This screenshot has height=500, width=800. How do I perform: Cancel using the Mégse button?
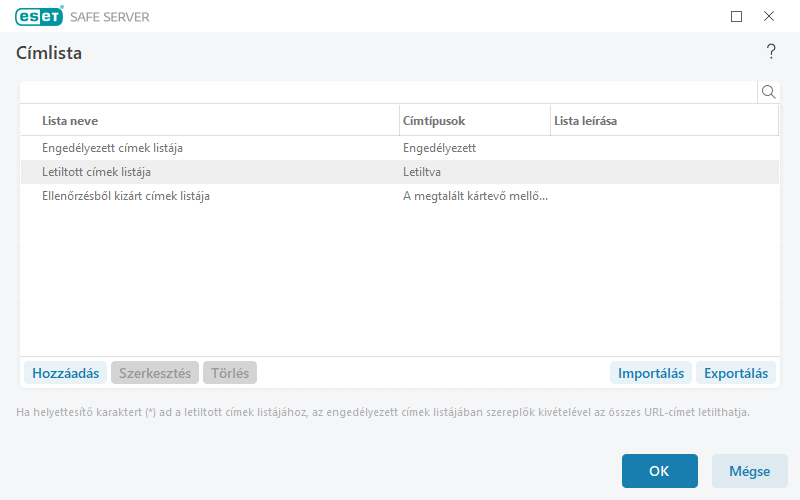pyautogui.click(x=749, y=471)
